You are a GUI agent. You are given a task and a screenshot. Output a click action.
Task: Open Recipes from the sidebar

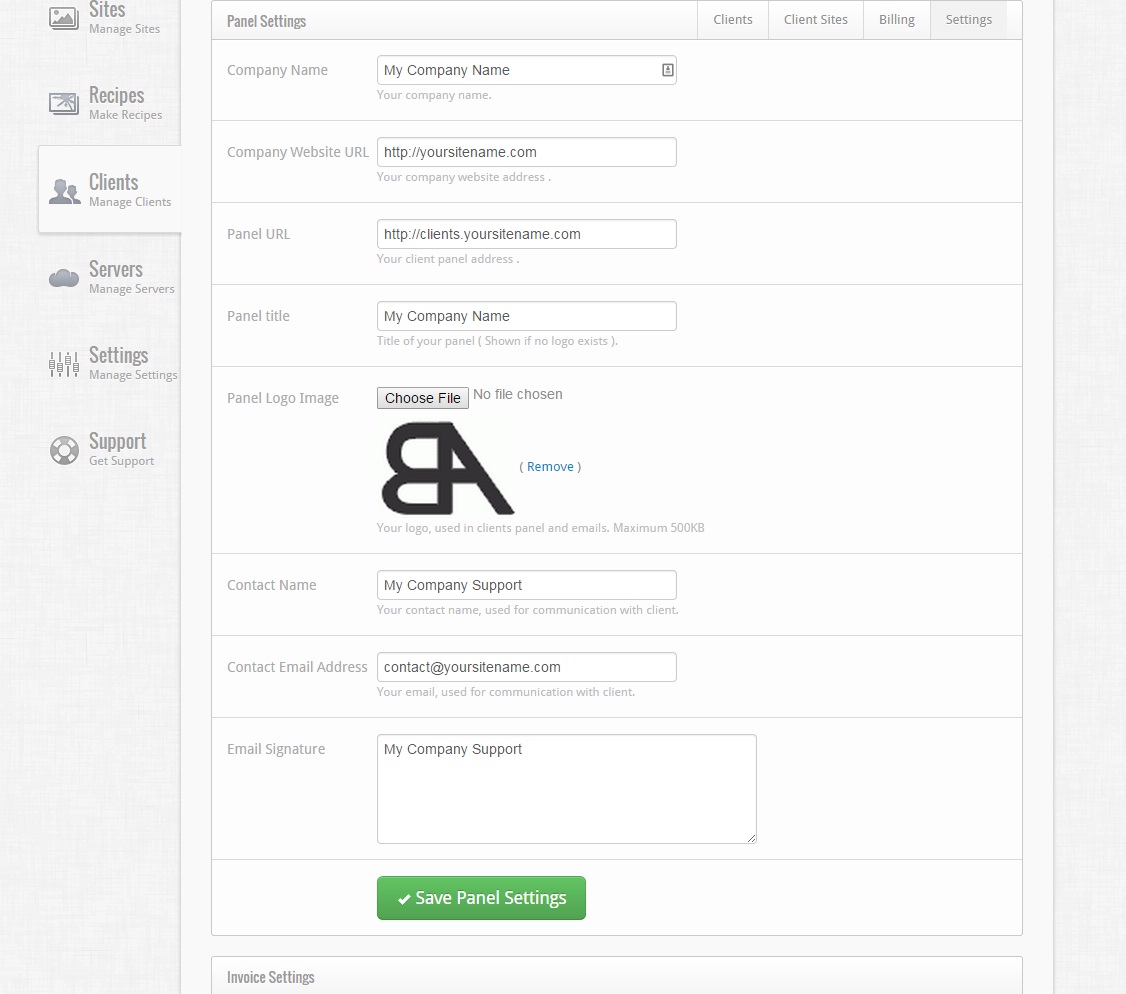click(63, 103)
